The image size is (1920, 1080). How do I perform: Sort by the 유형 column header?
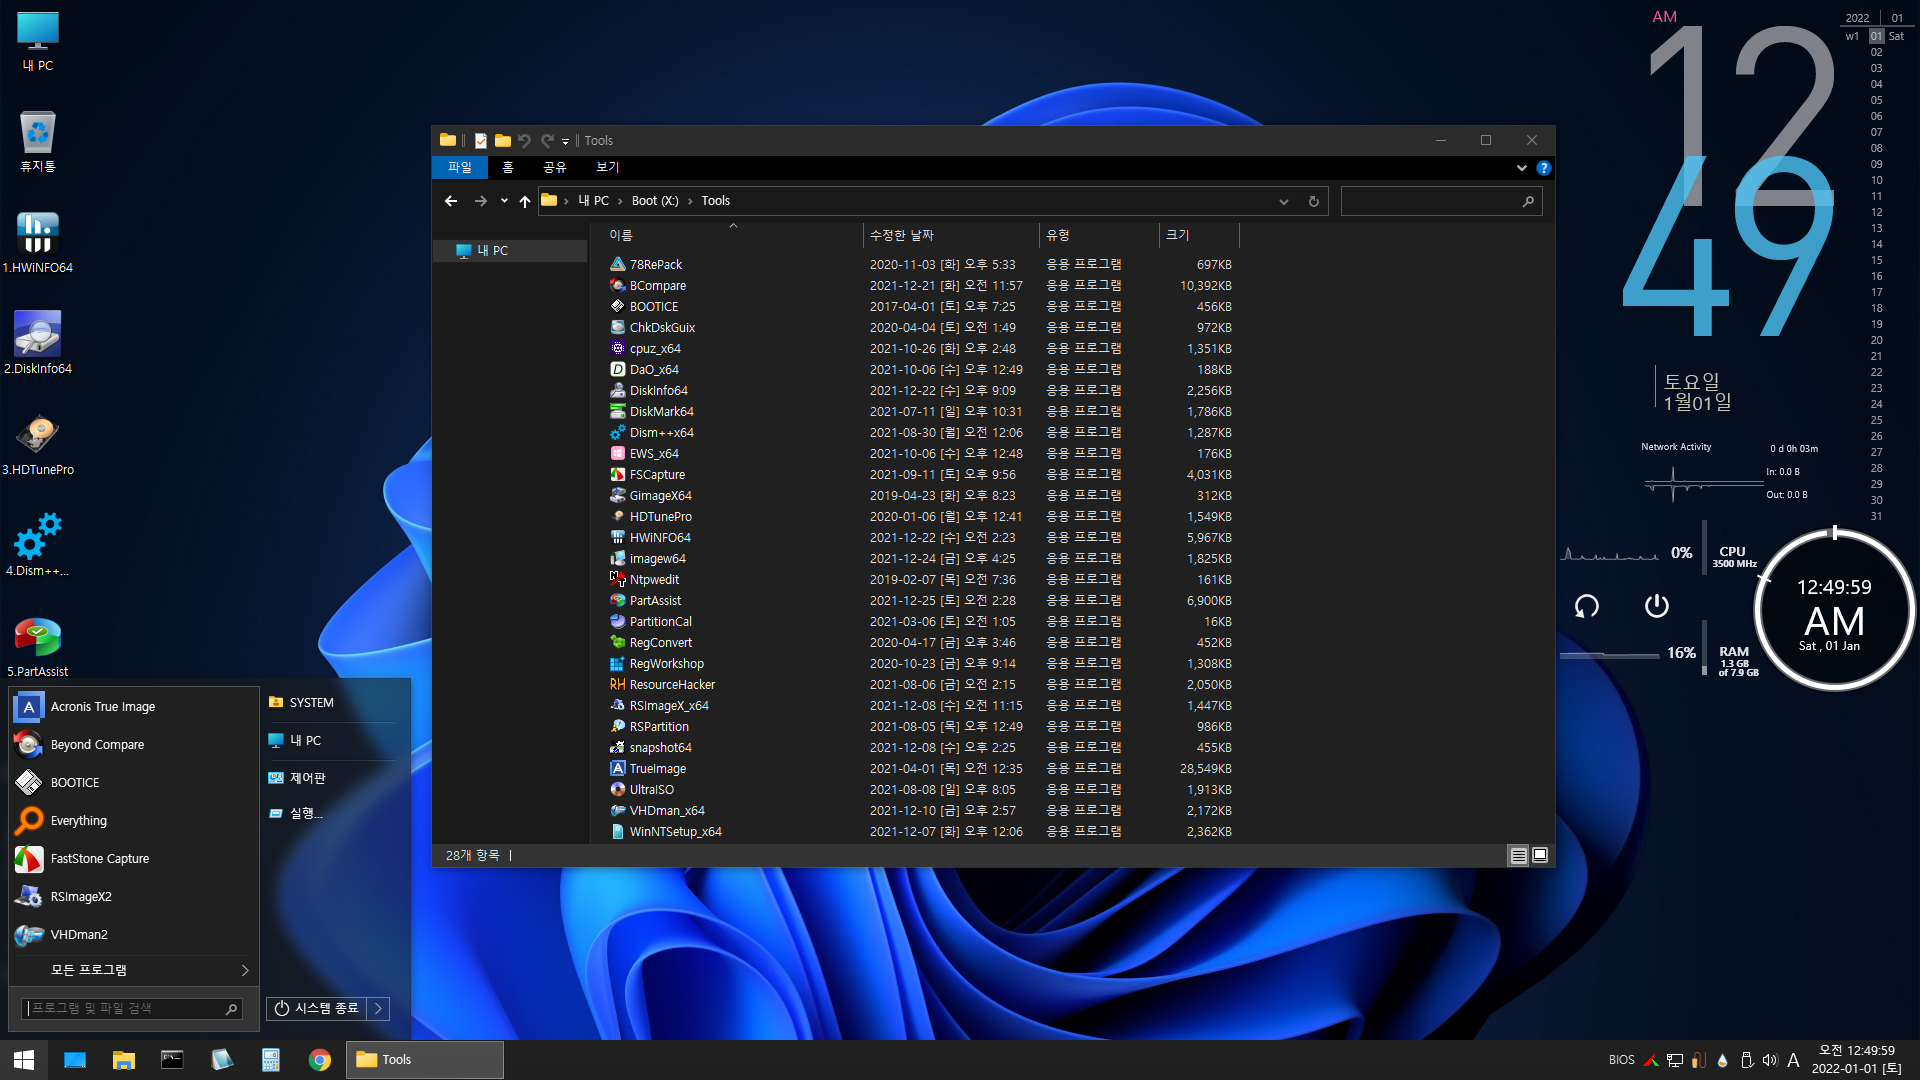(1099, 235)
